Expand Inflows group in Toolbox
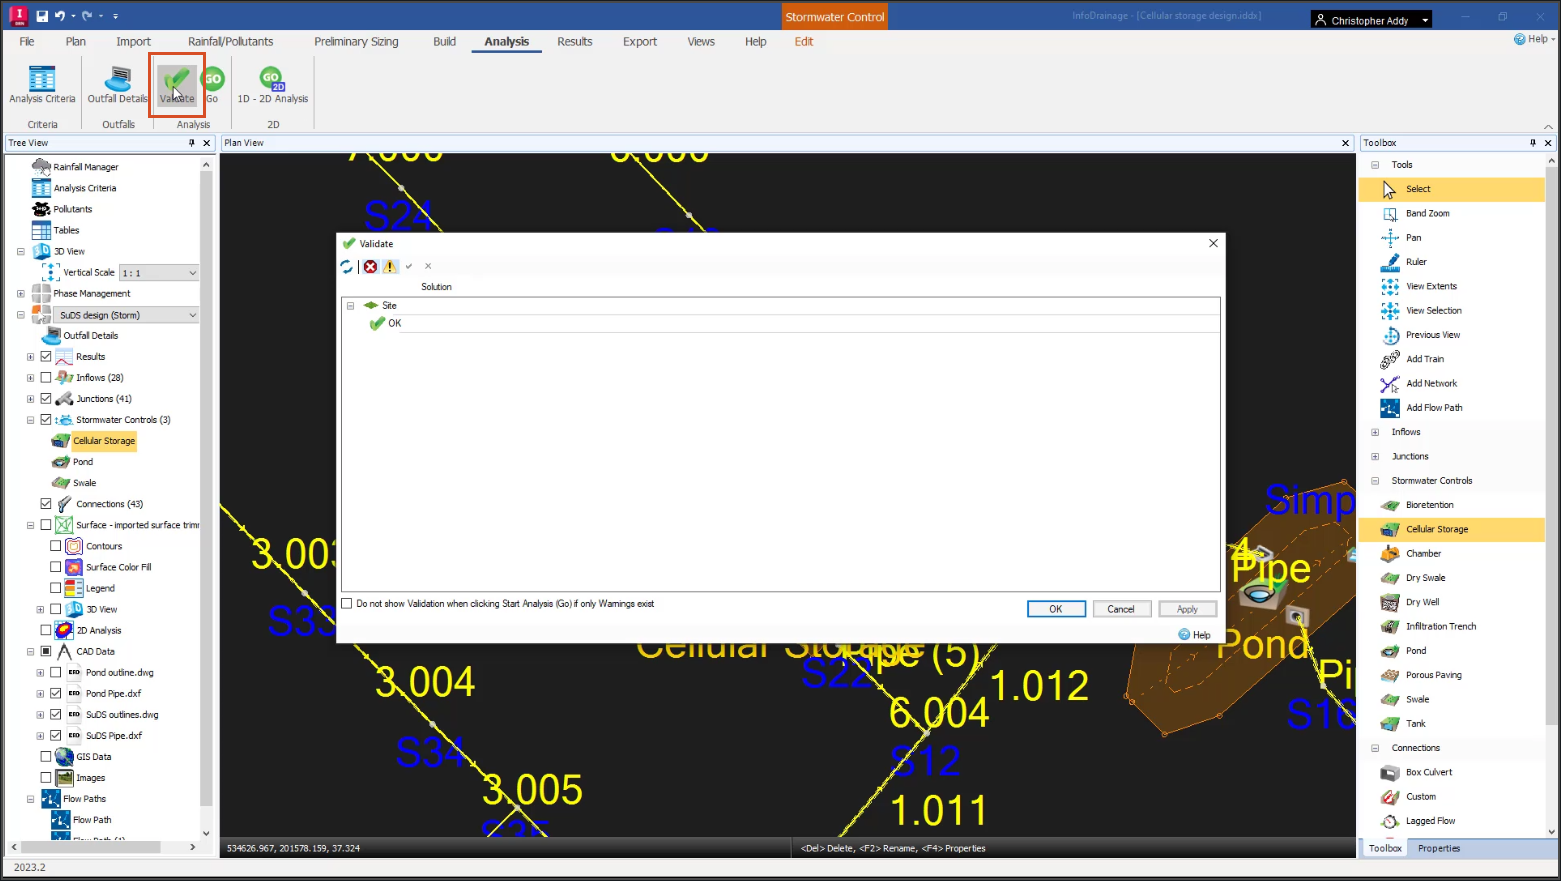This screenshot has width=1561, height=881. pyautogui.click(x=1375, y=432)
